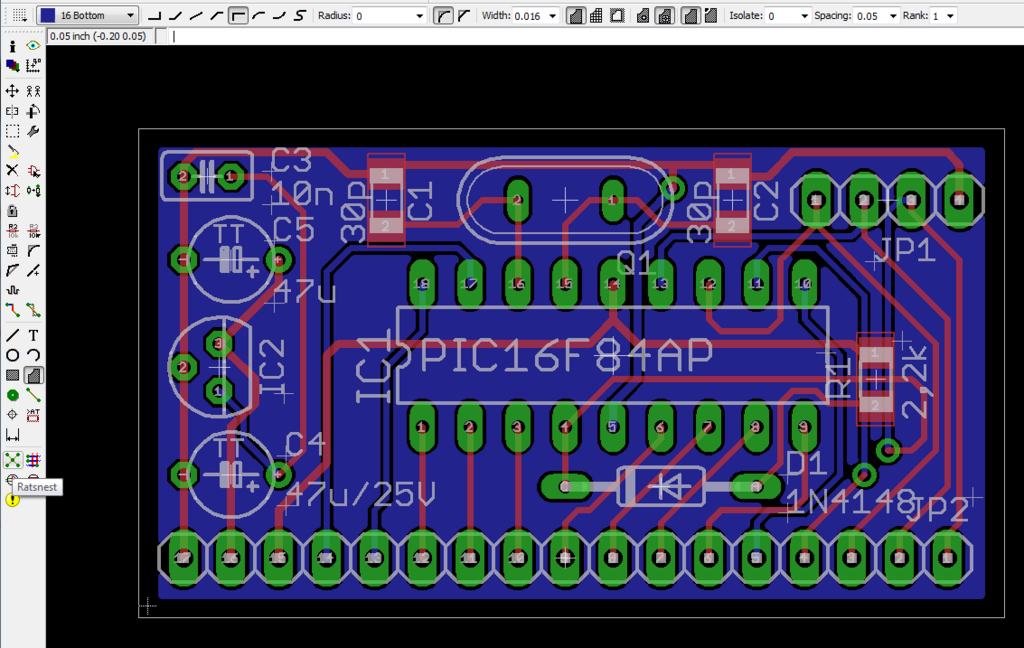The image size is (1024, 648).
Task: Select the Change (wrench) tool
Action: click(x=33, y=131)
